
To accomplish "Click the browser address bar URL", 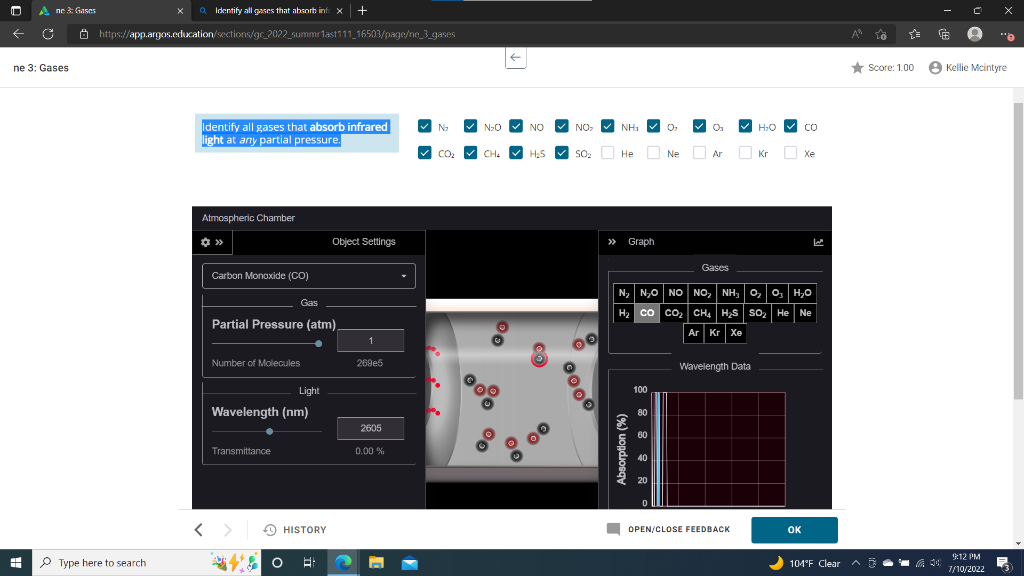I will point(277,34).
